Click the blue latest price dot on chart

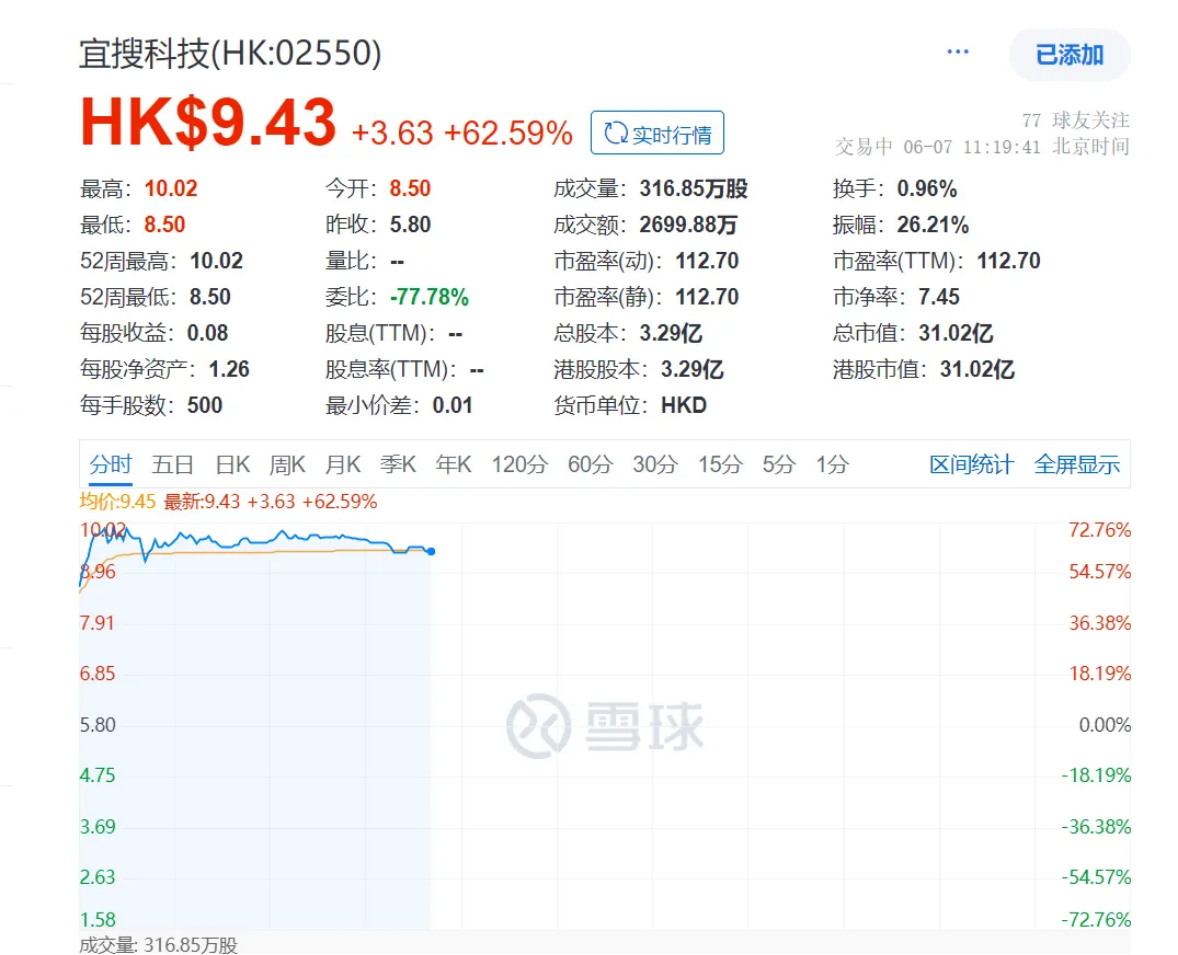(431, 551)
